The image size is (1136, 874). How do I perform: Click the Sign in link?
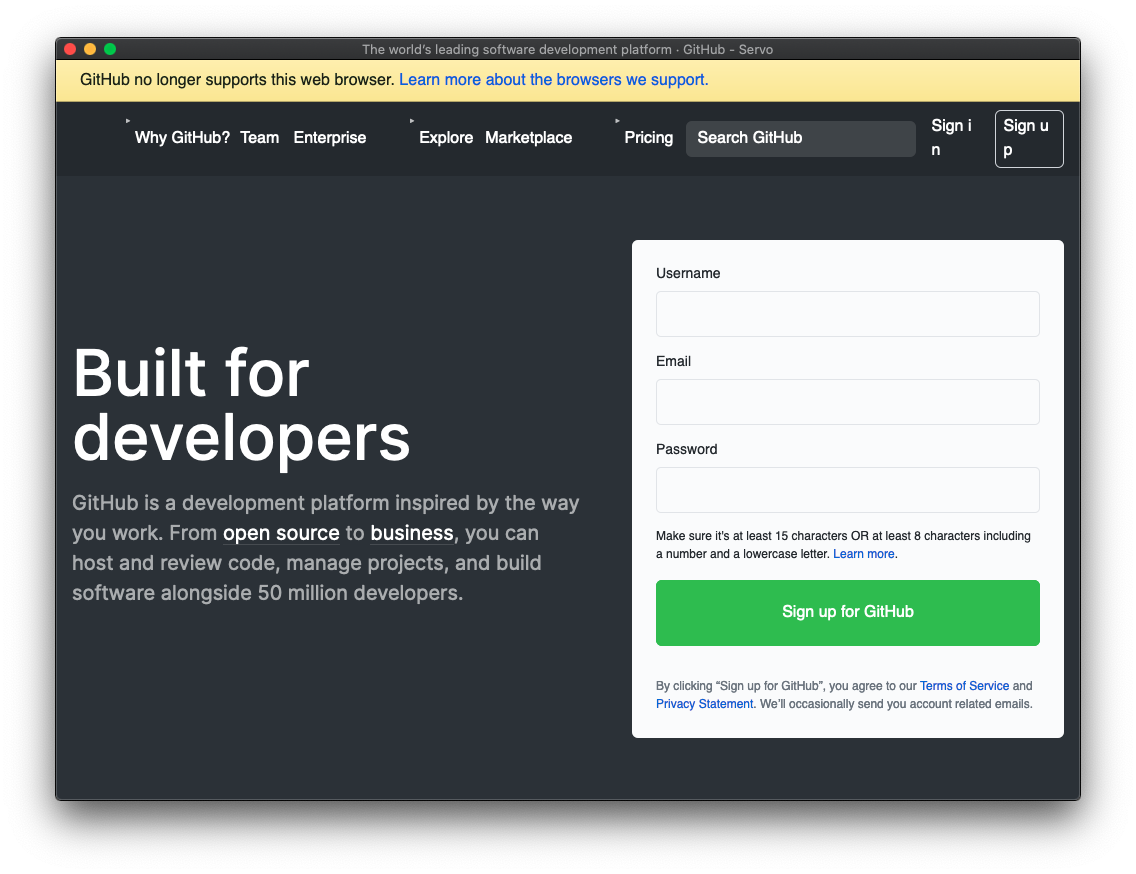click(951, 138)
